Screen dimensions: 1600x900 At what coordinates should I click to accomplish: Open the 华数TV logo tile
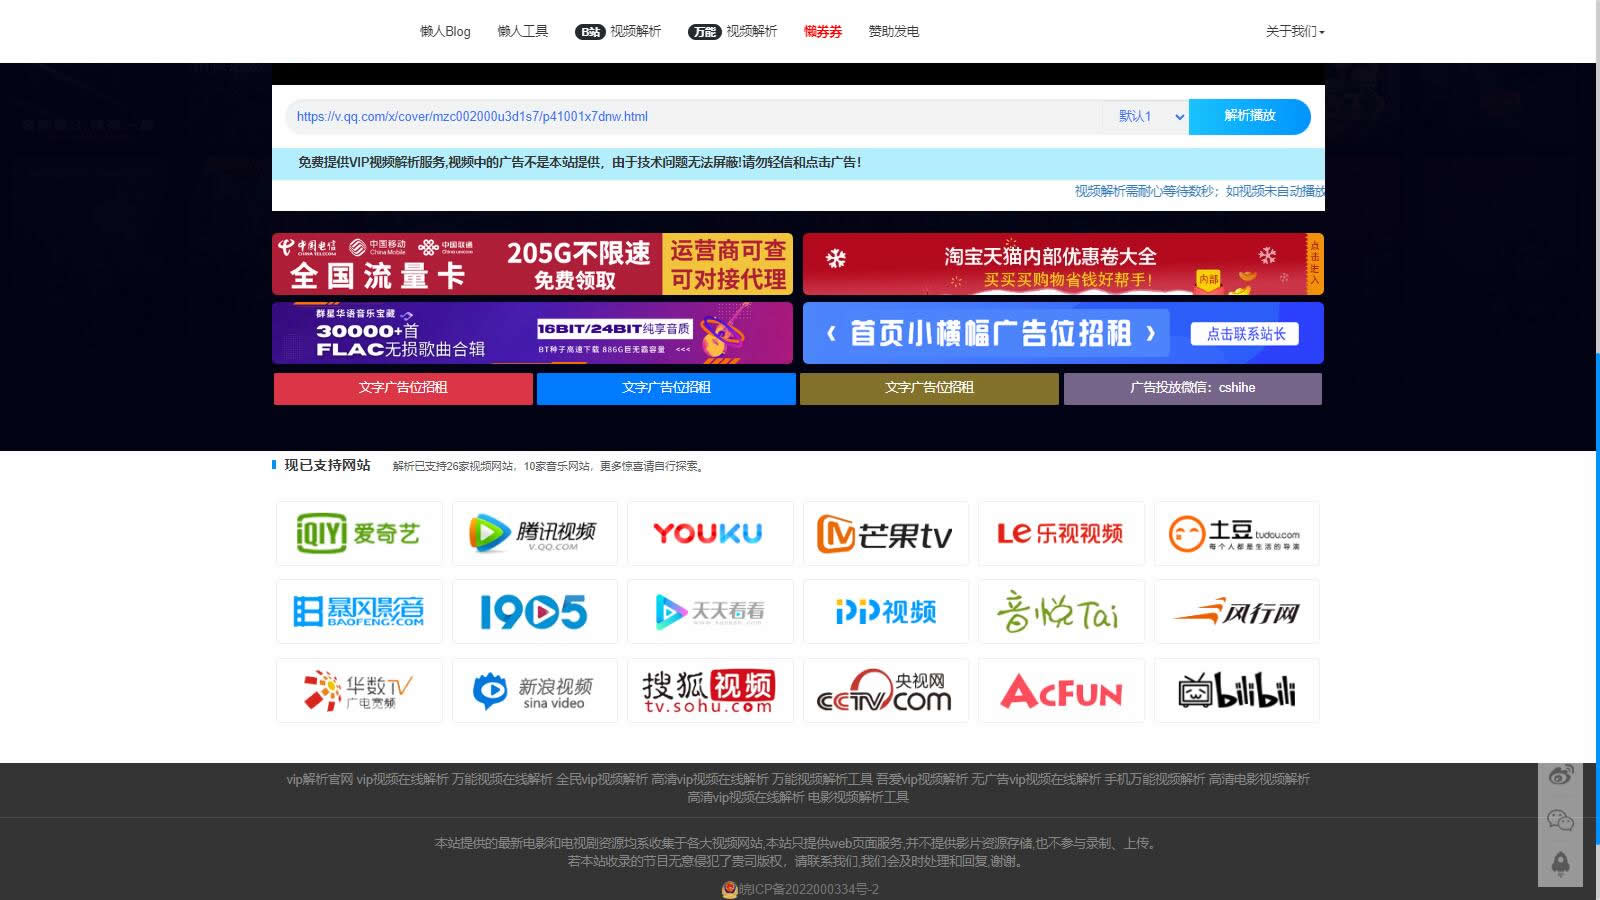(x=359, y=690)
